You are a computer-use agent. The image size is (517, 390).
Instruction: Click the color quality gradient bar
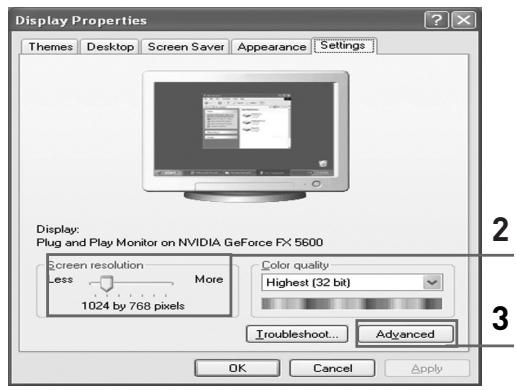click(352, 304)
